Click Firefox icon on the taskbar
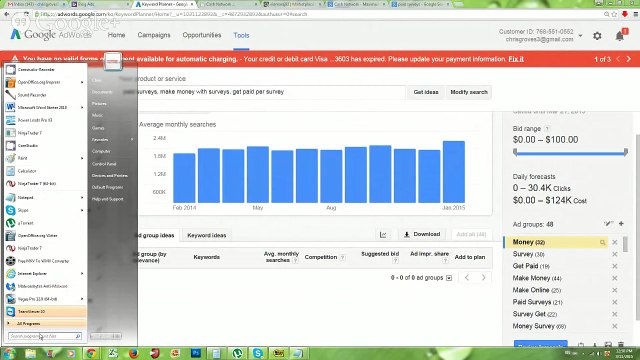The width and height of the screenshot is (640, 360). coord(133,353)
